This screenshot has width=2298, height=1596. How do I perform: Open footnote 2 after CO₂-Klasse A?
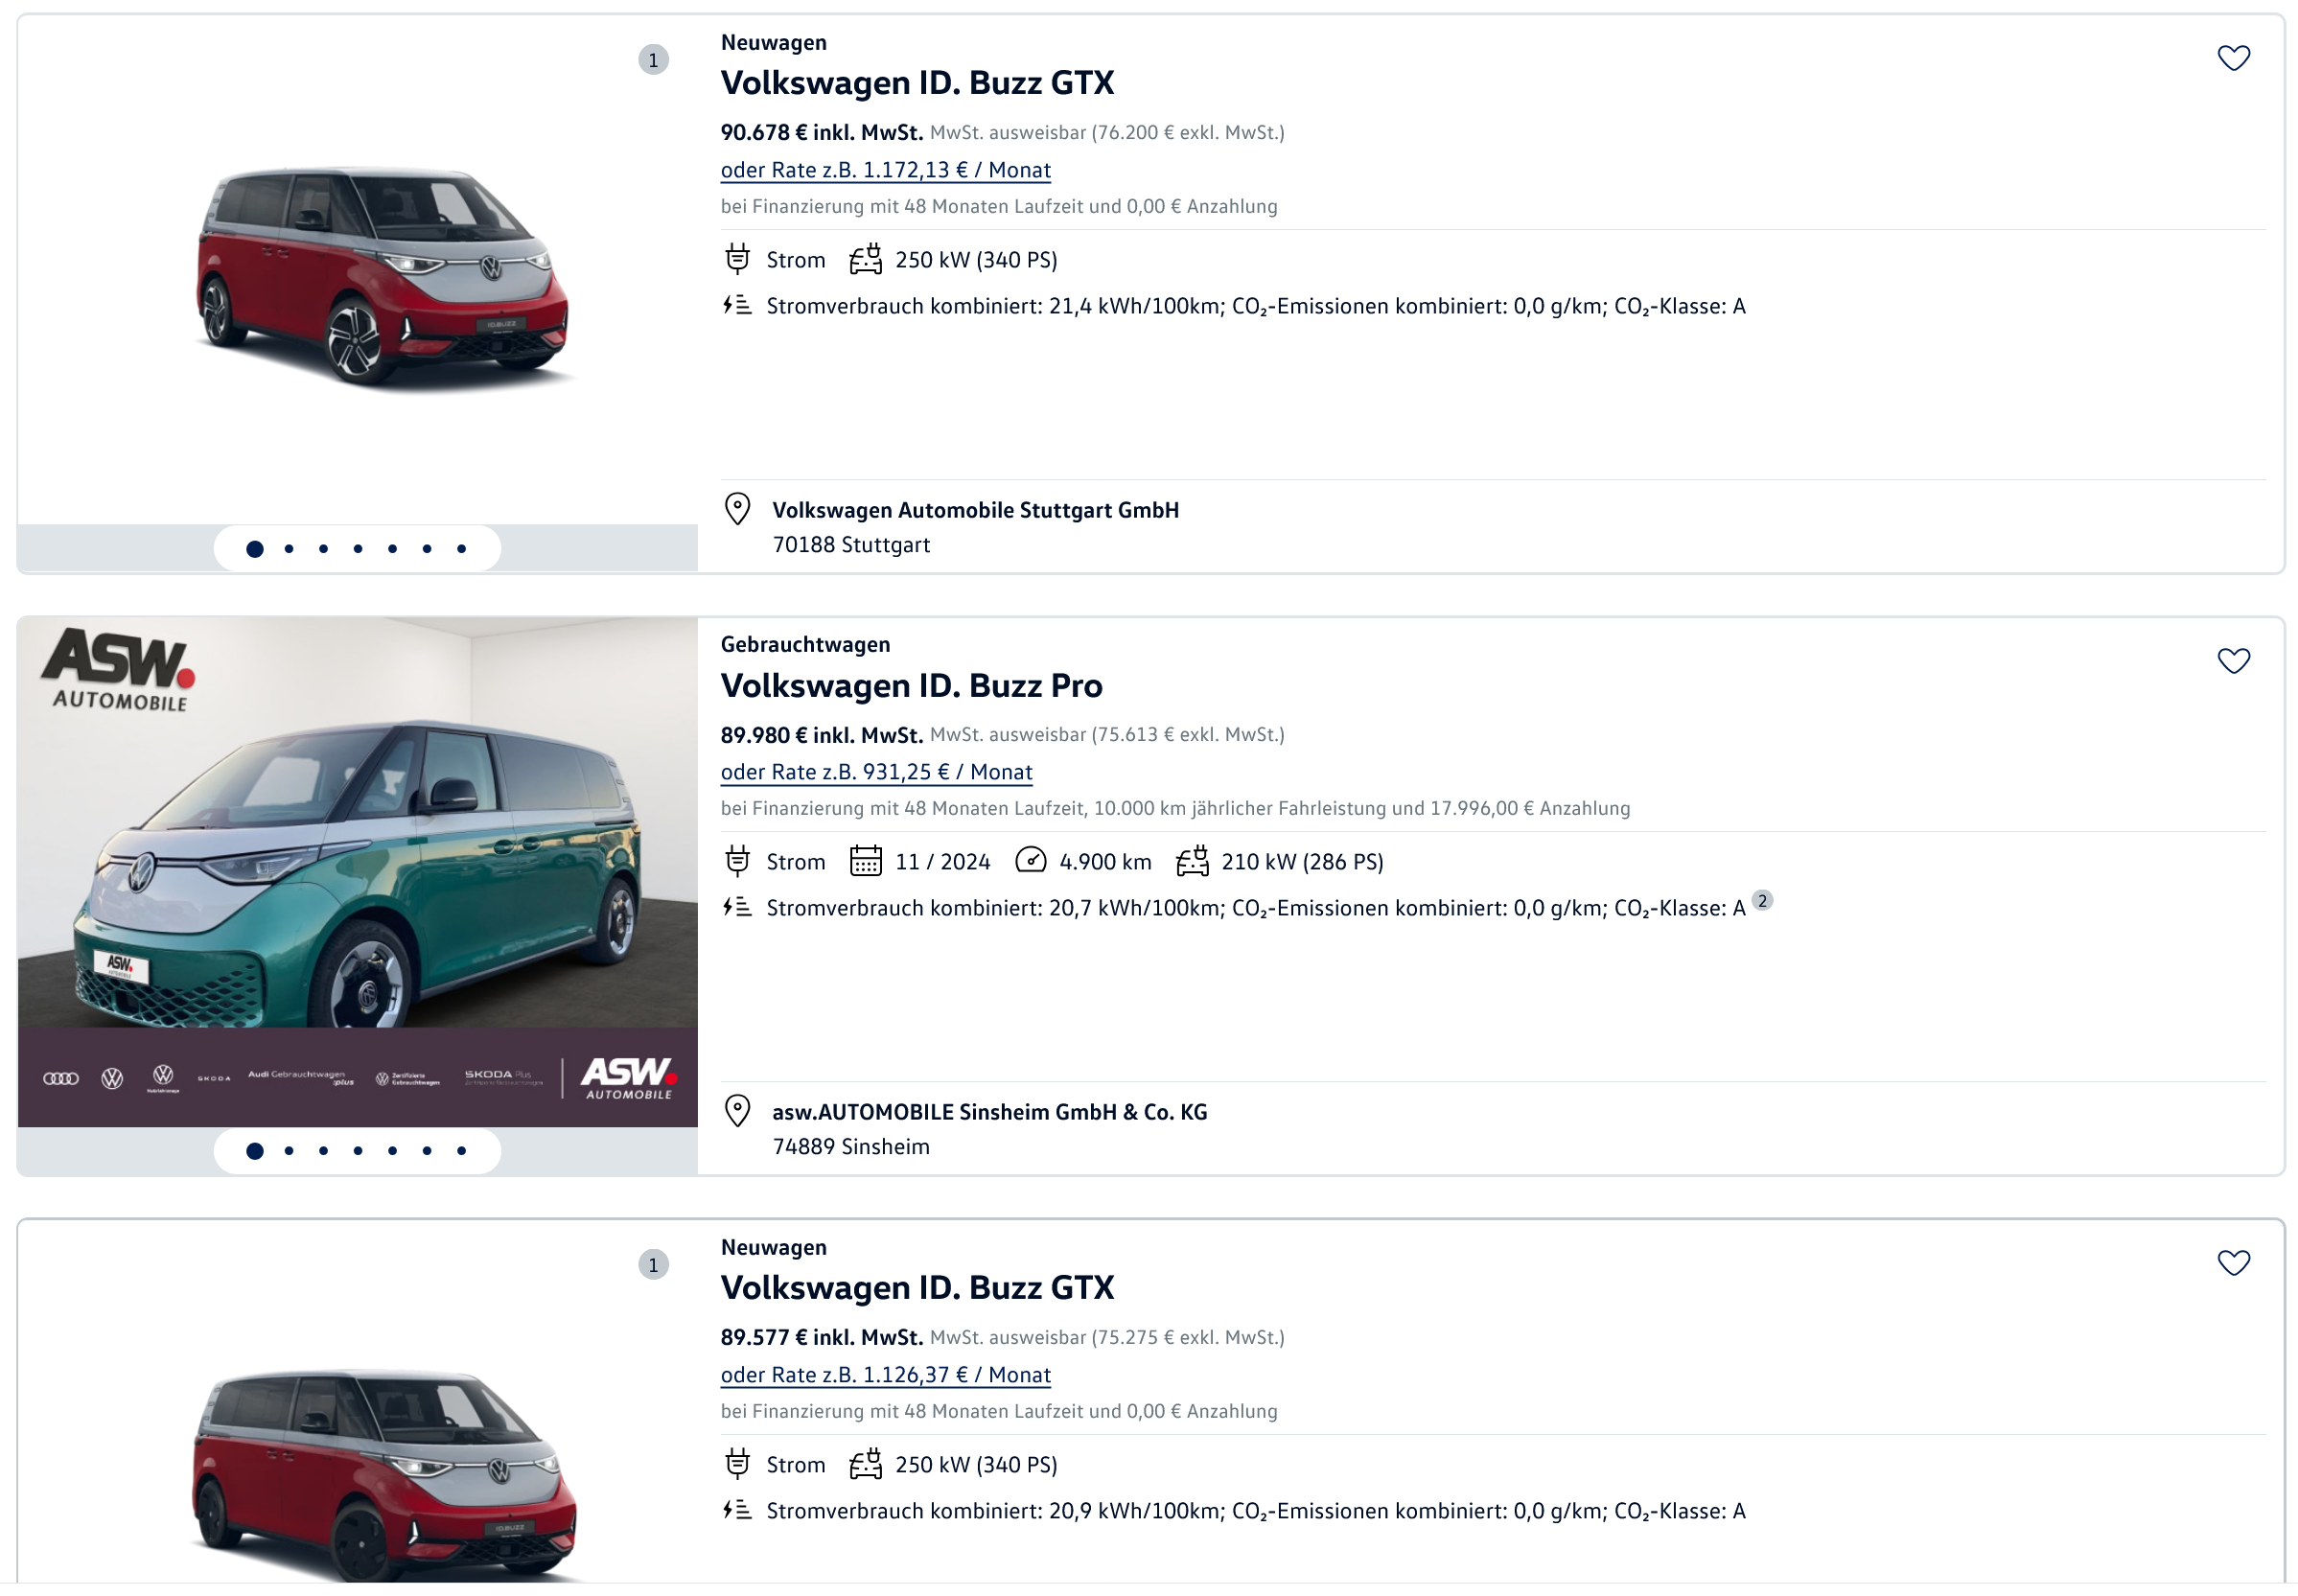(1761, 900)
